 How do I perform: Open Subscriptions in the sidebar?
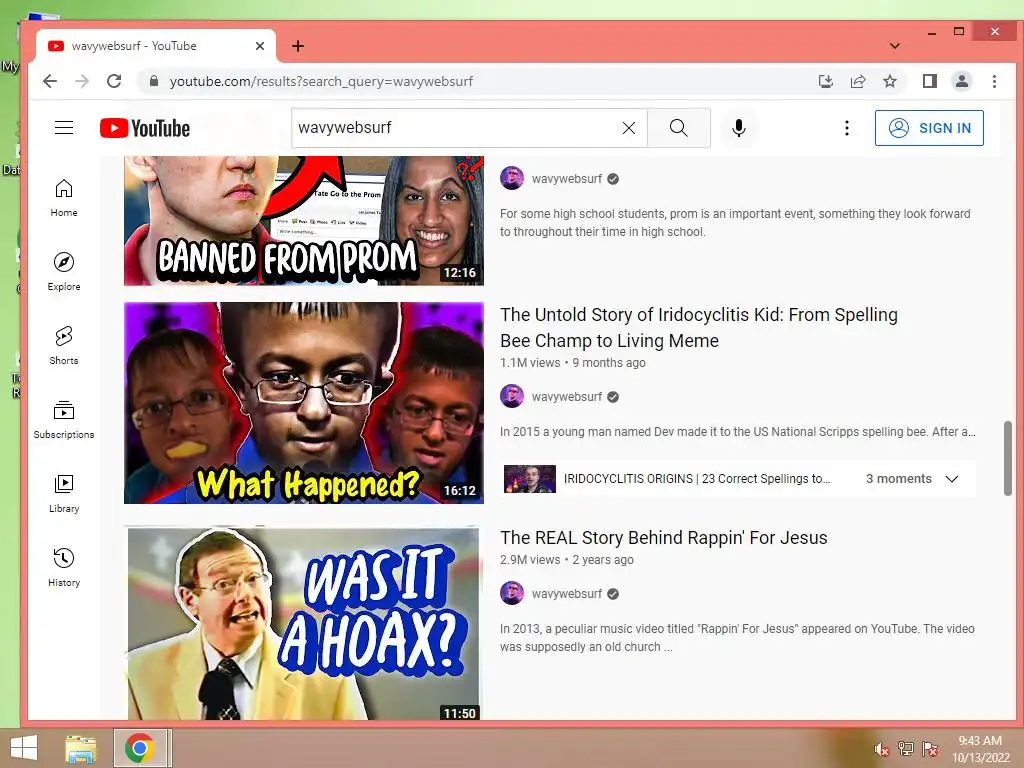coord(64,420)
